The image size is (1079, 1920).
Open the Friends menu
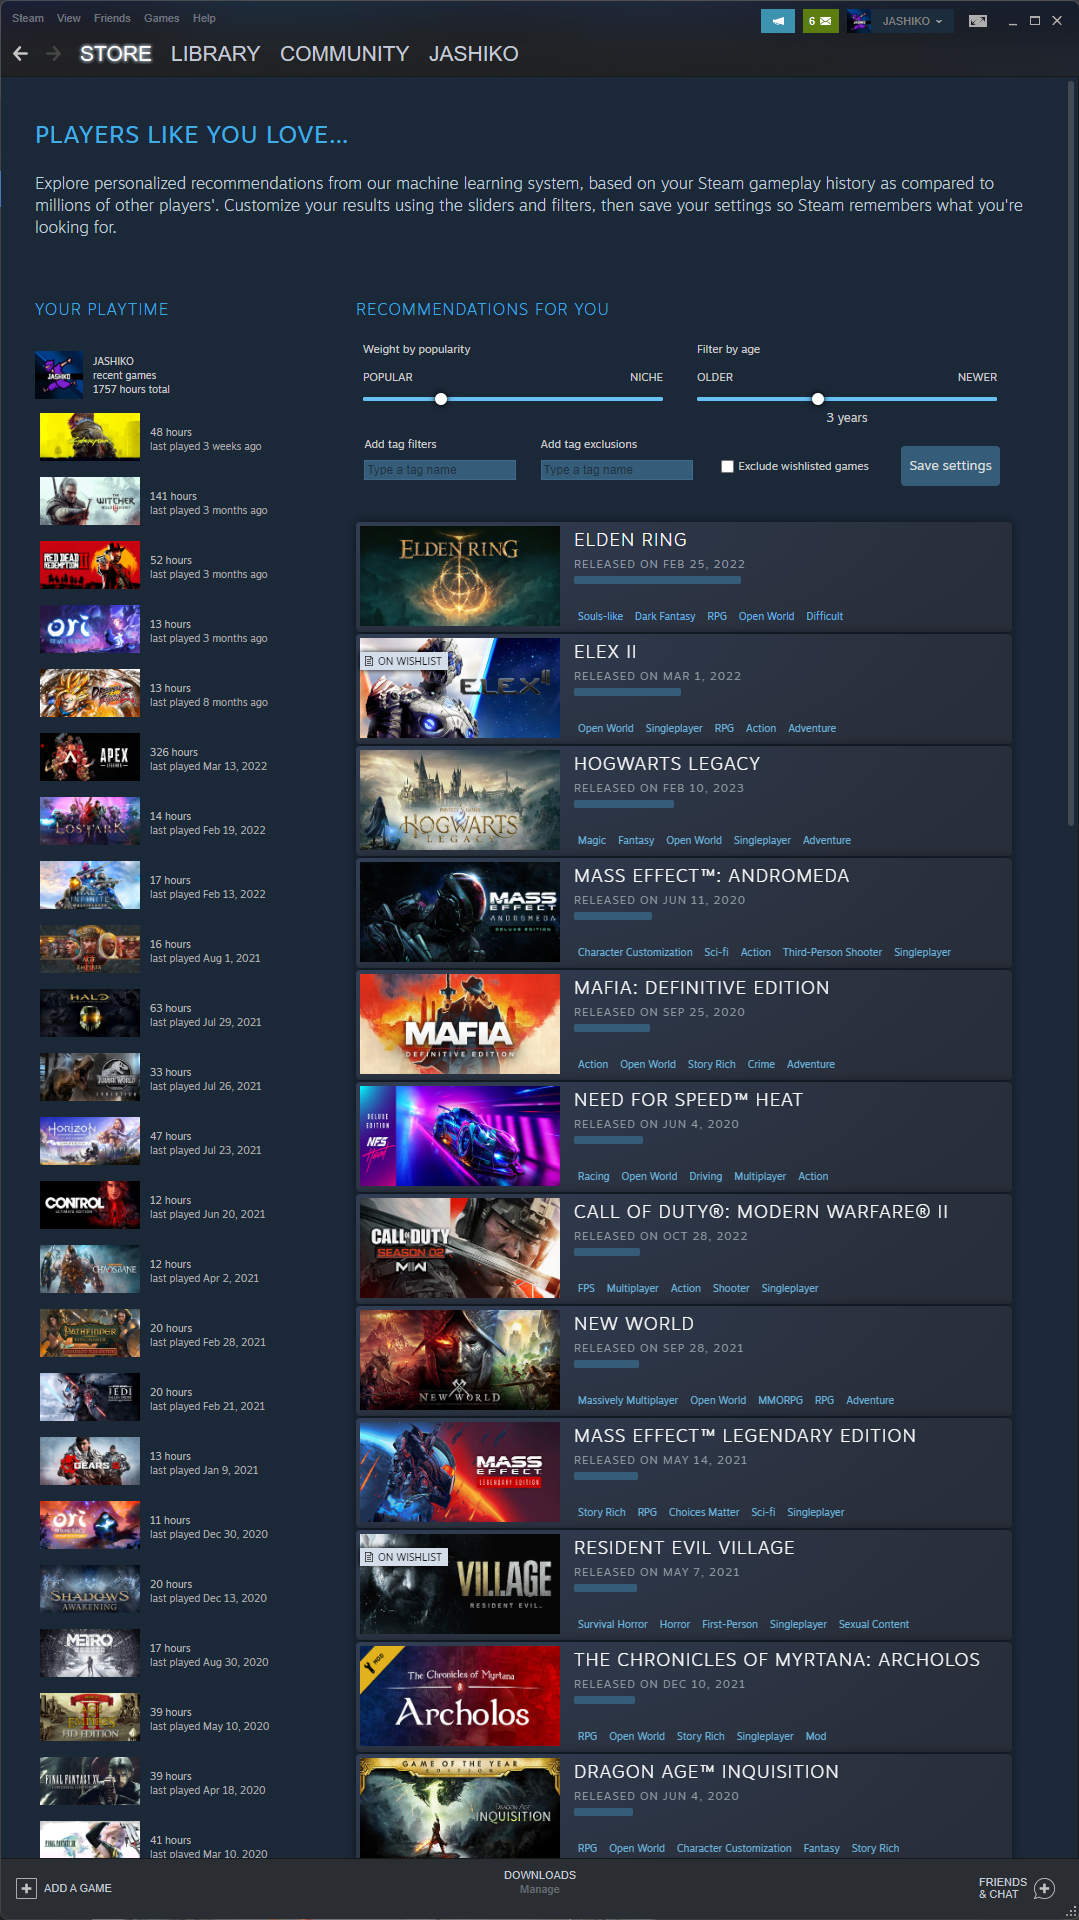point(112,18)
